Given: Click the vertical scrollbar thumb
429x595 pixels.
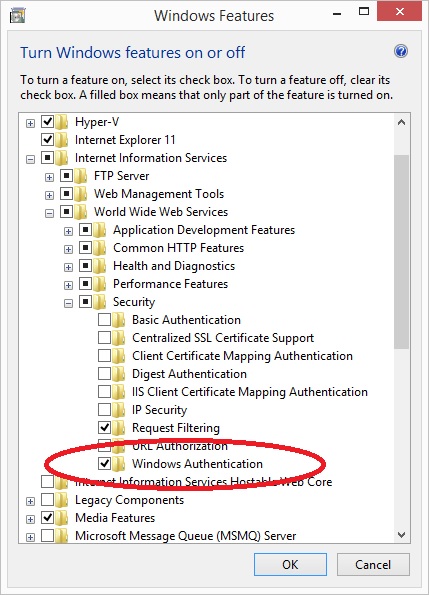Looking at the screenshot, I should [x=401, y=252].
